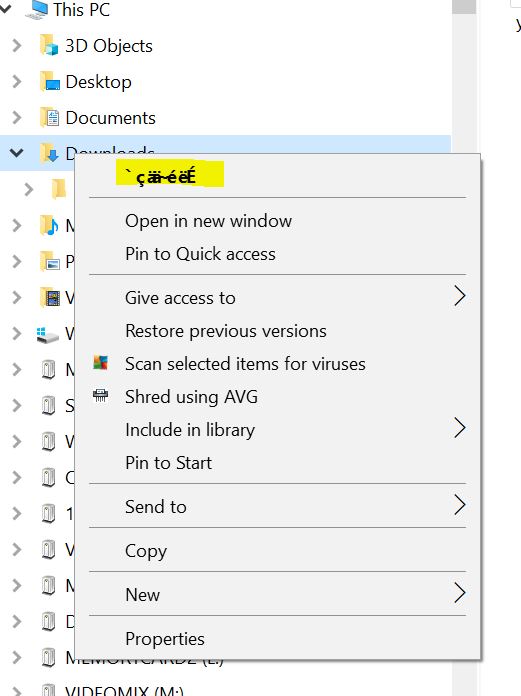Click the This PC computer icon
The image size is (521, 696).
[36, 9]
